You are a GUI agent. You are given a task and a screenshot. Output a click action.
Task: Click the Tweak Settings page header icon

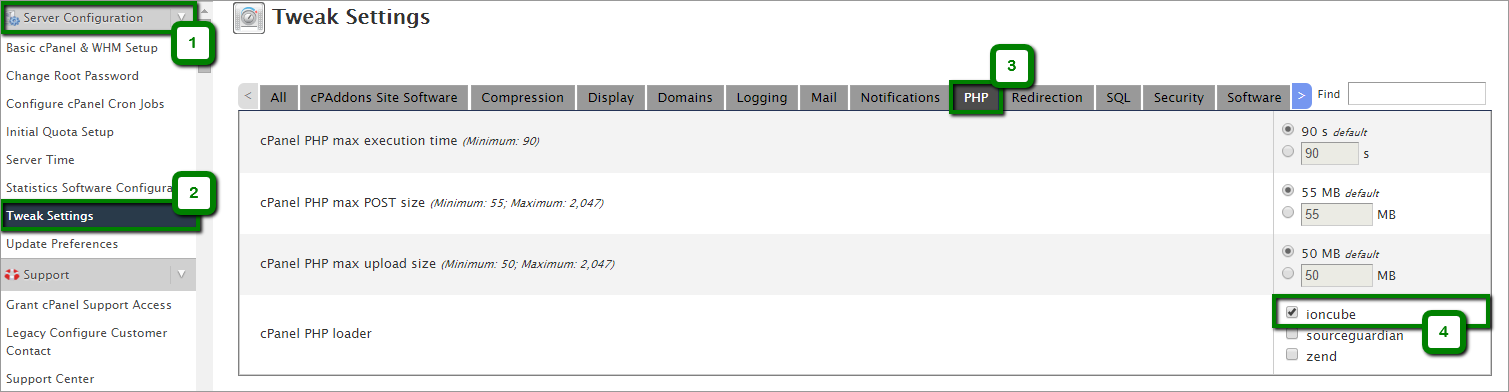(248, 18)
